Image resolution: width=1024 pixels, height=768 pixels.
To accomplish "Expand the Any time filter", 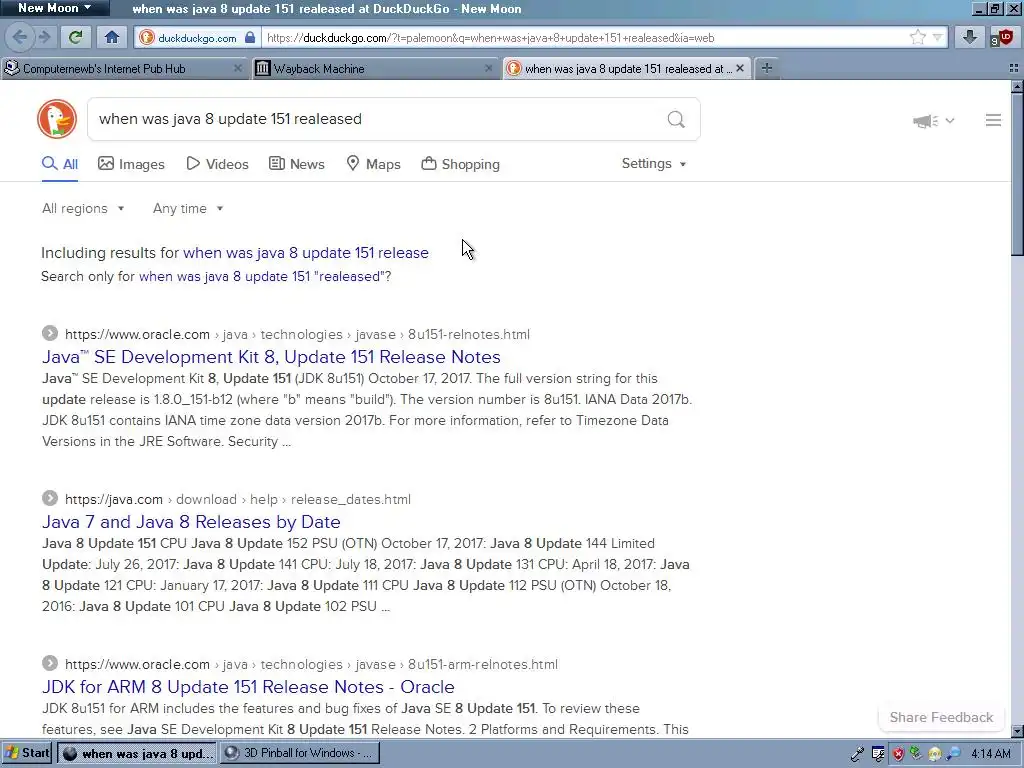I will (x=188, y=208).
